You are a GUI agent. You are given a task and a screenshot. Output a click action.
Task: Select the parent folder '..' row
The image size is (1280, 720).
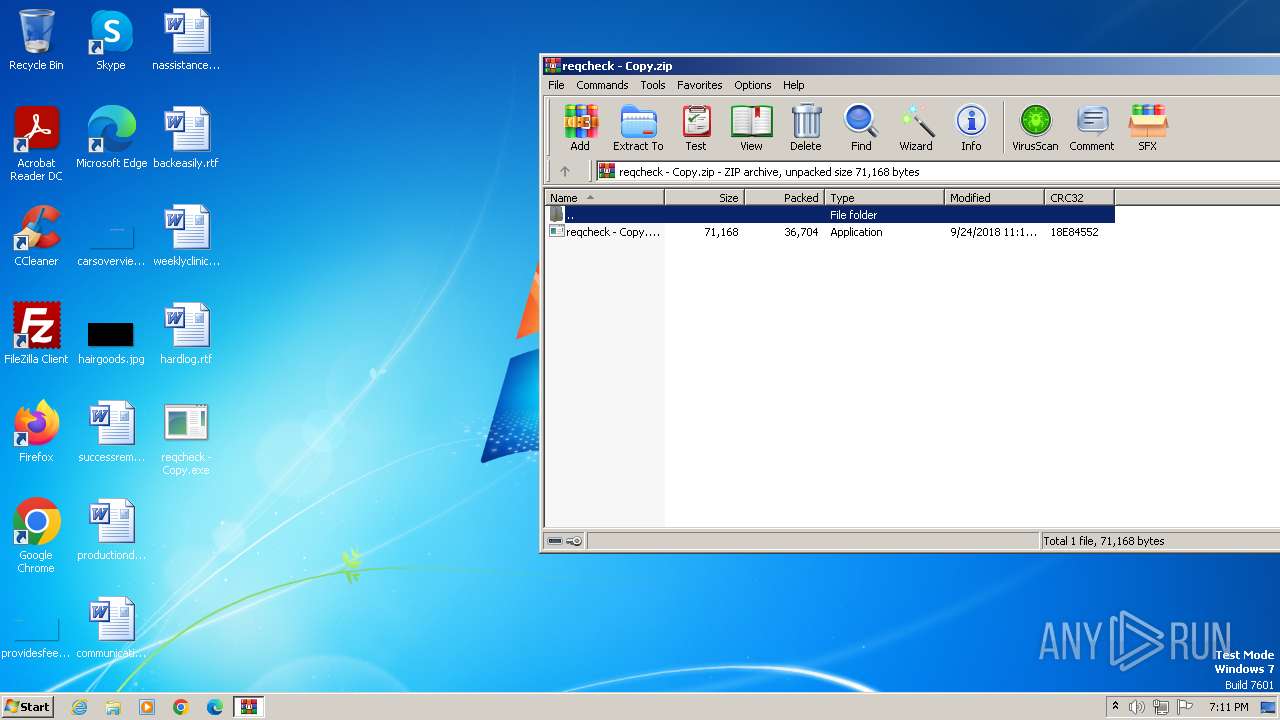click(829, 215)
